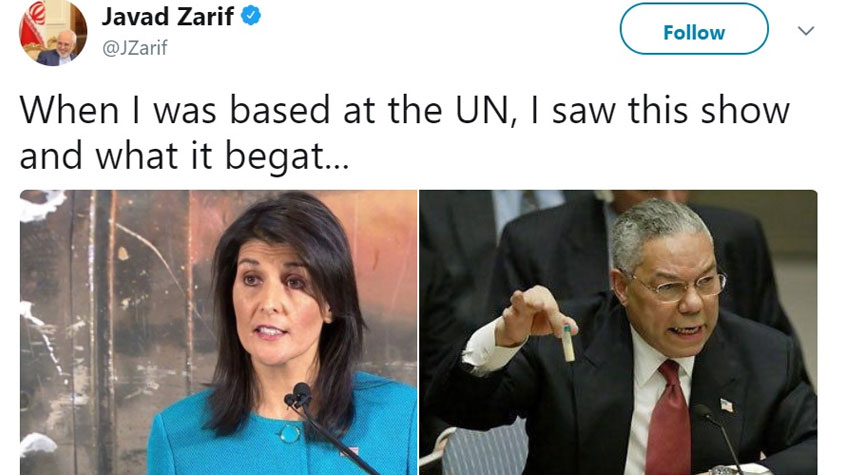Expand the tweet options chevron
This screenshot has width=845, height=475.
click(x=806, y=31)
